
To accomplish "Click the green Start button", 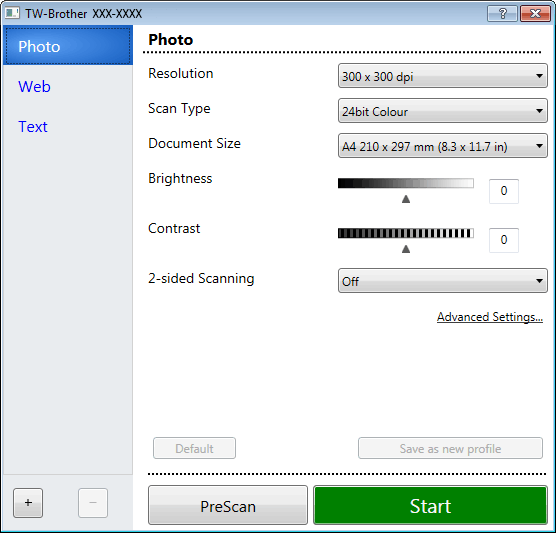I will tap(430, 505).
